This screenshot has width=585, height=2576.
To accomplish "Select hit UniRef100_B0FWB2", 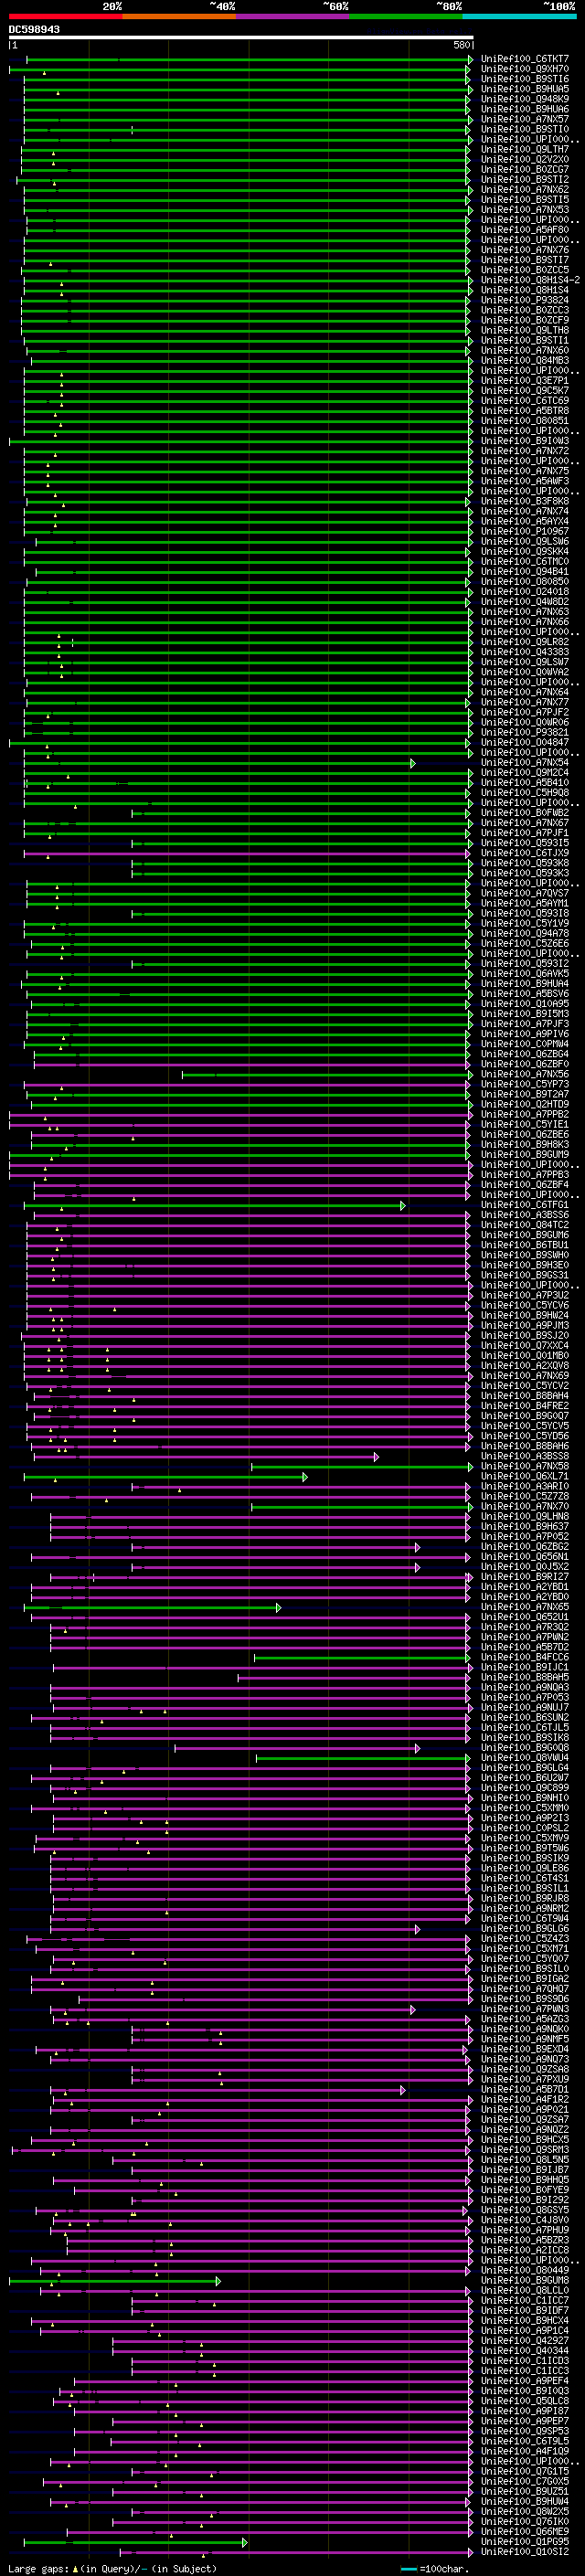I will 524,814.
